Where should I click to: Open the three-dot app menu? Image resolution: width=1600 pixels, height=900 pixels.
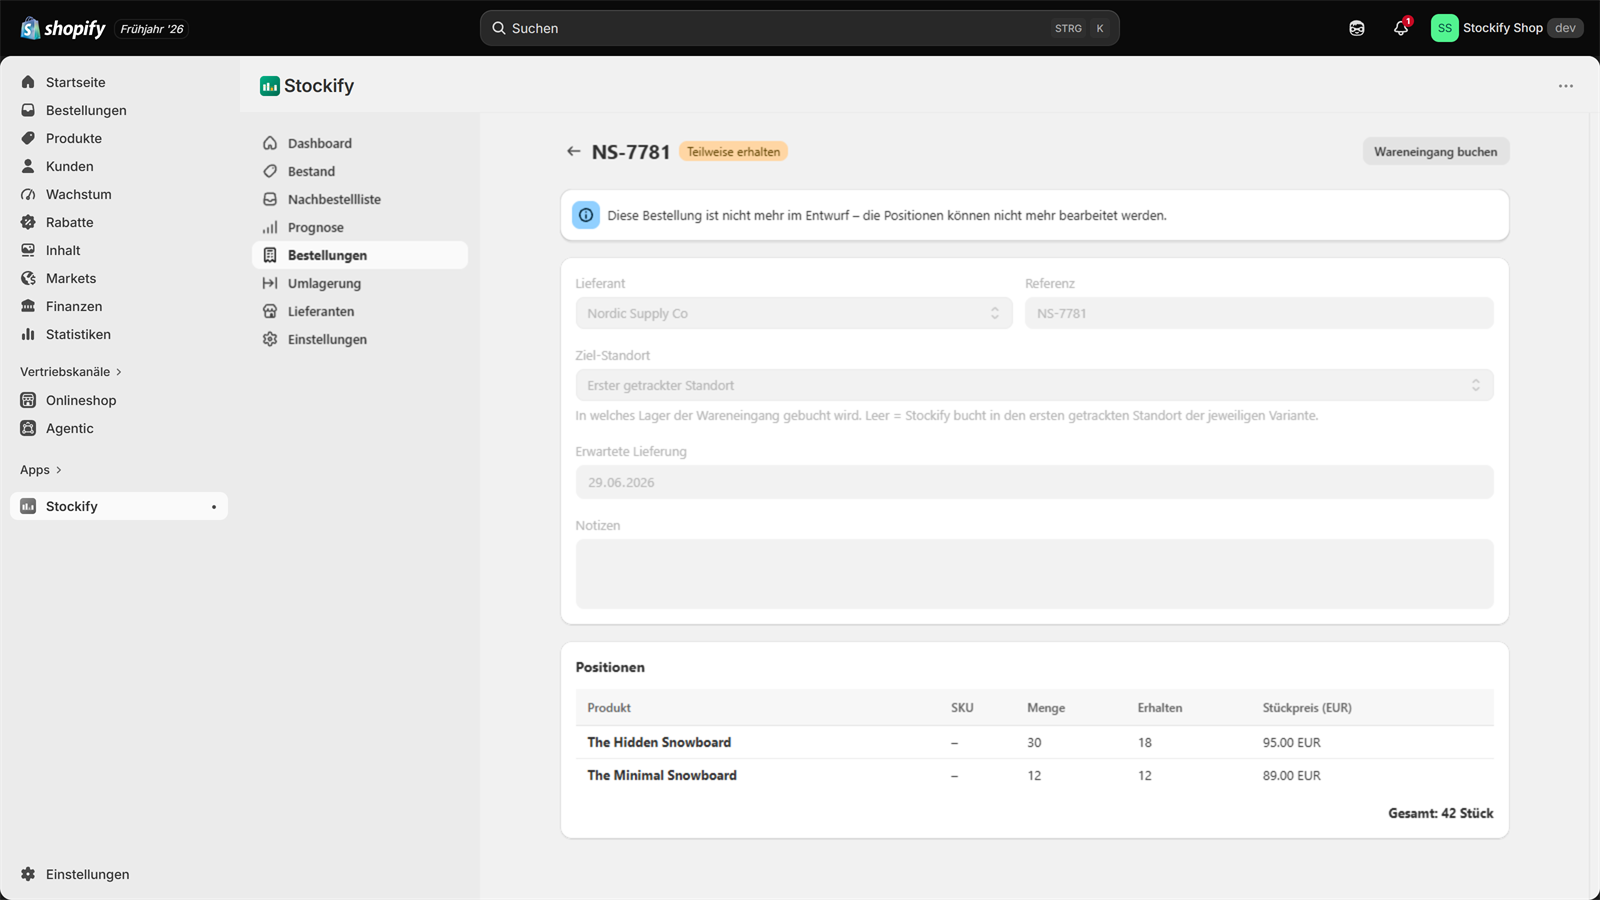click(1566, 86)
